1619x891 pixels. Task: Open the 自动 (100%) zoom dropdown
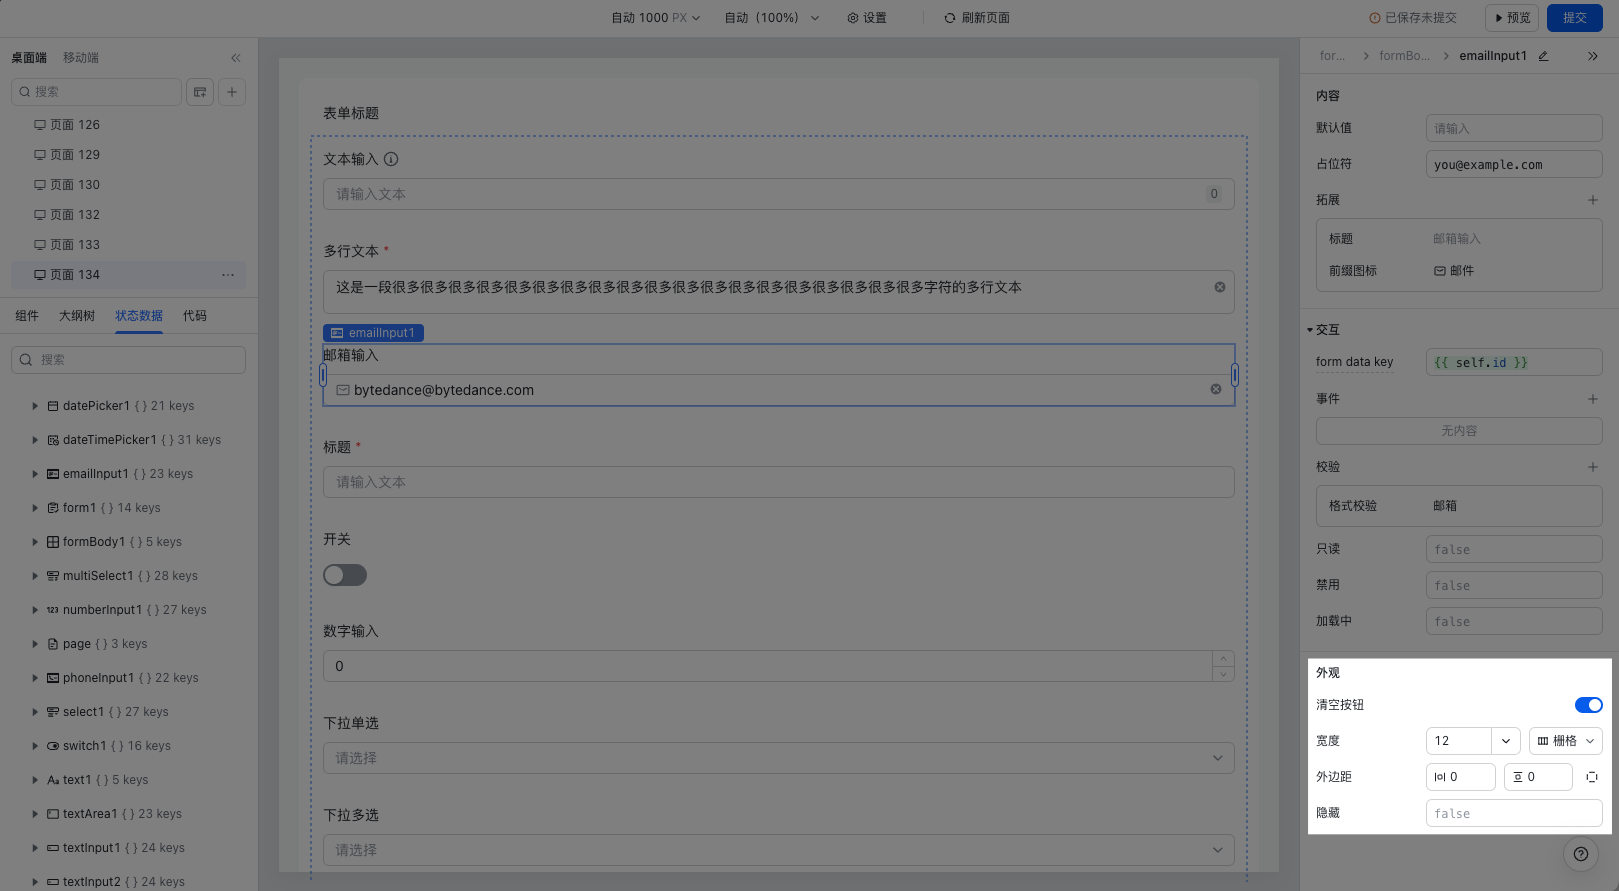pos(771,18)
